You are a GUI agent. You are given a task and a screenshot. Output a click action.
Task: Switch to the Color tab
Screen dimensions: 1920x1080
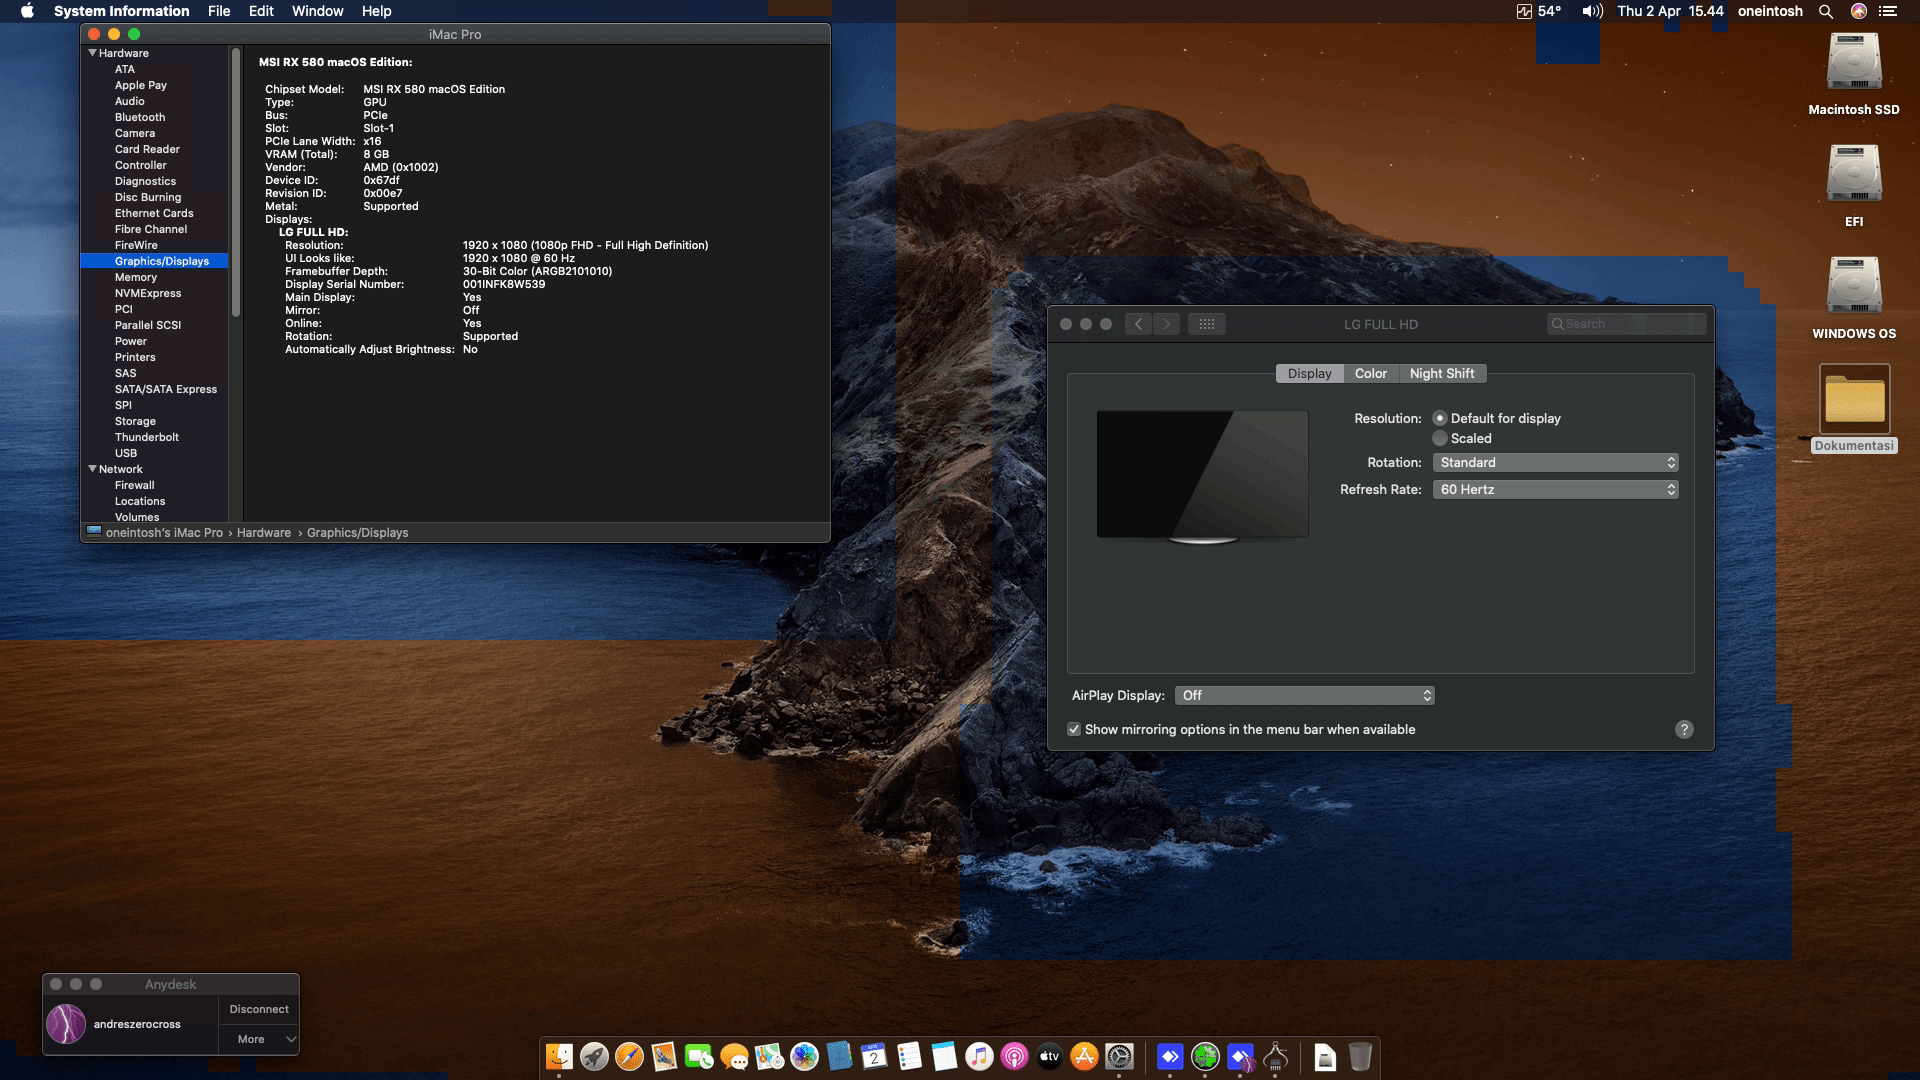(1370, 373)
